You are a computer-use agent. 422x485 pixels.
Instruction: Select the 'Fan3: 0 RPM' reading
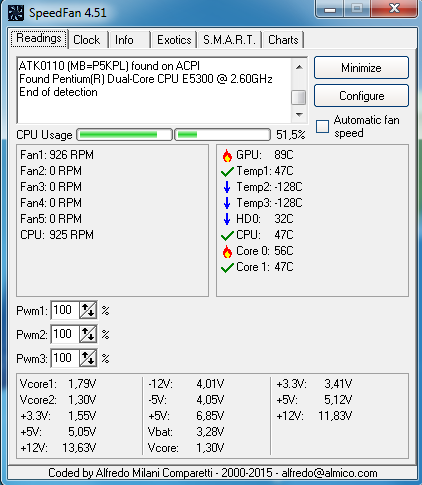pyautogui.click(x=51, y=187)
